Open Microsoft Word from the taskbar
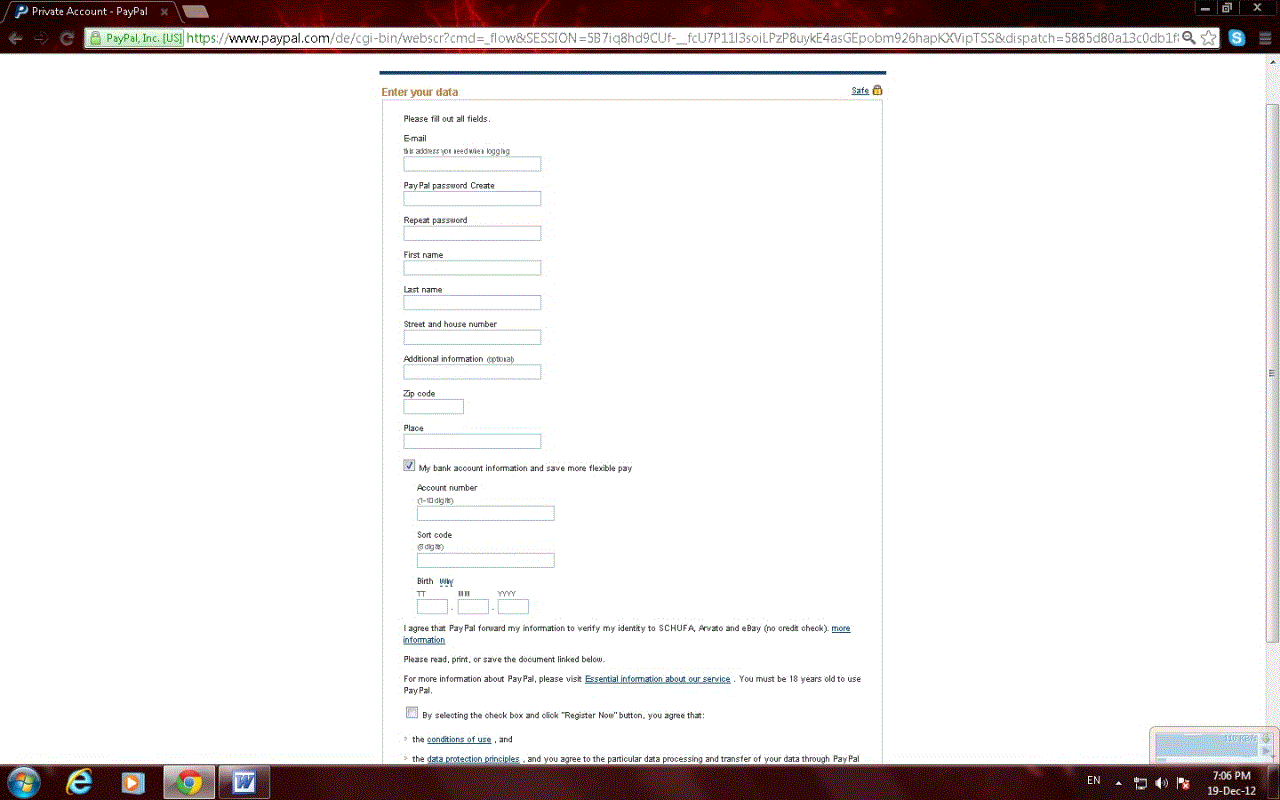Image resolution: width=1280 pixels, height=800 pixels. (243, 781)
